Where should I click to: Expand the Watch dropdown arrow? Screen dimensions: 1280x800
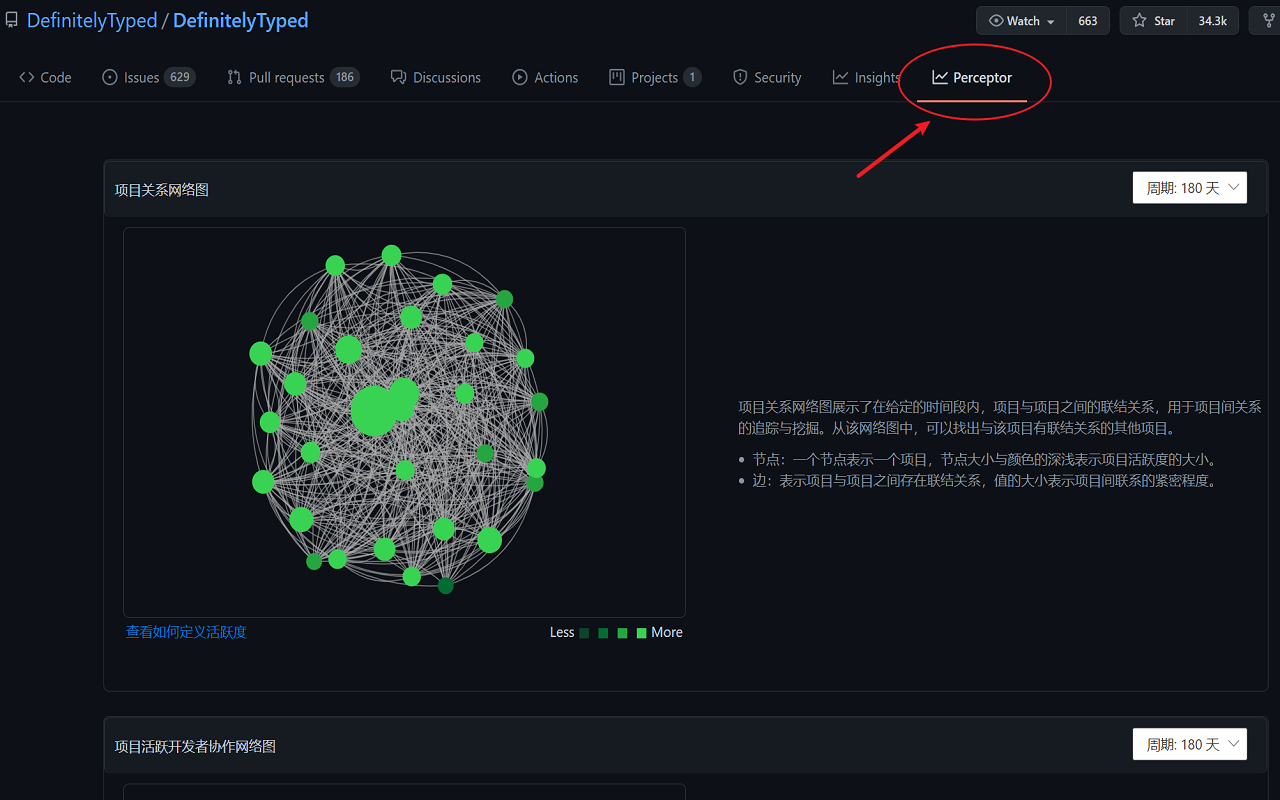(x=1051, y=22)
